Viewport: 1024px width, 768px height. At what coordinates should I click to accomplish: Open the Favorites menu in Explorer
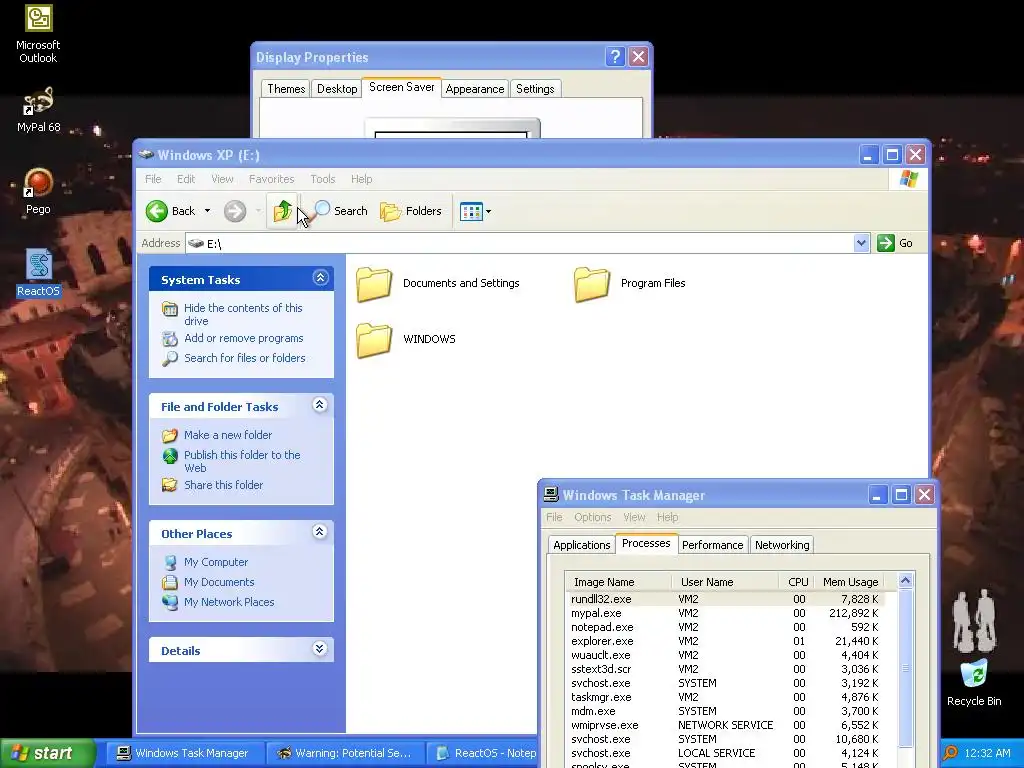[271, 179]
